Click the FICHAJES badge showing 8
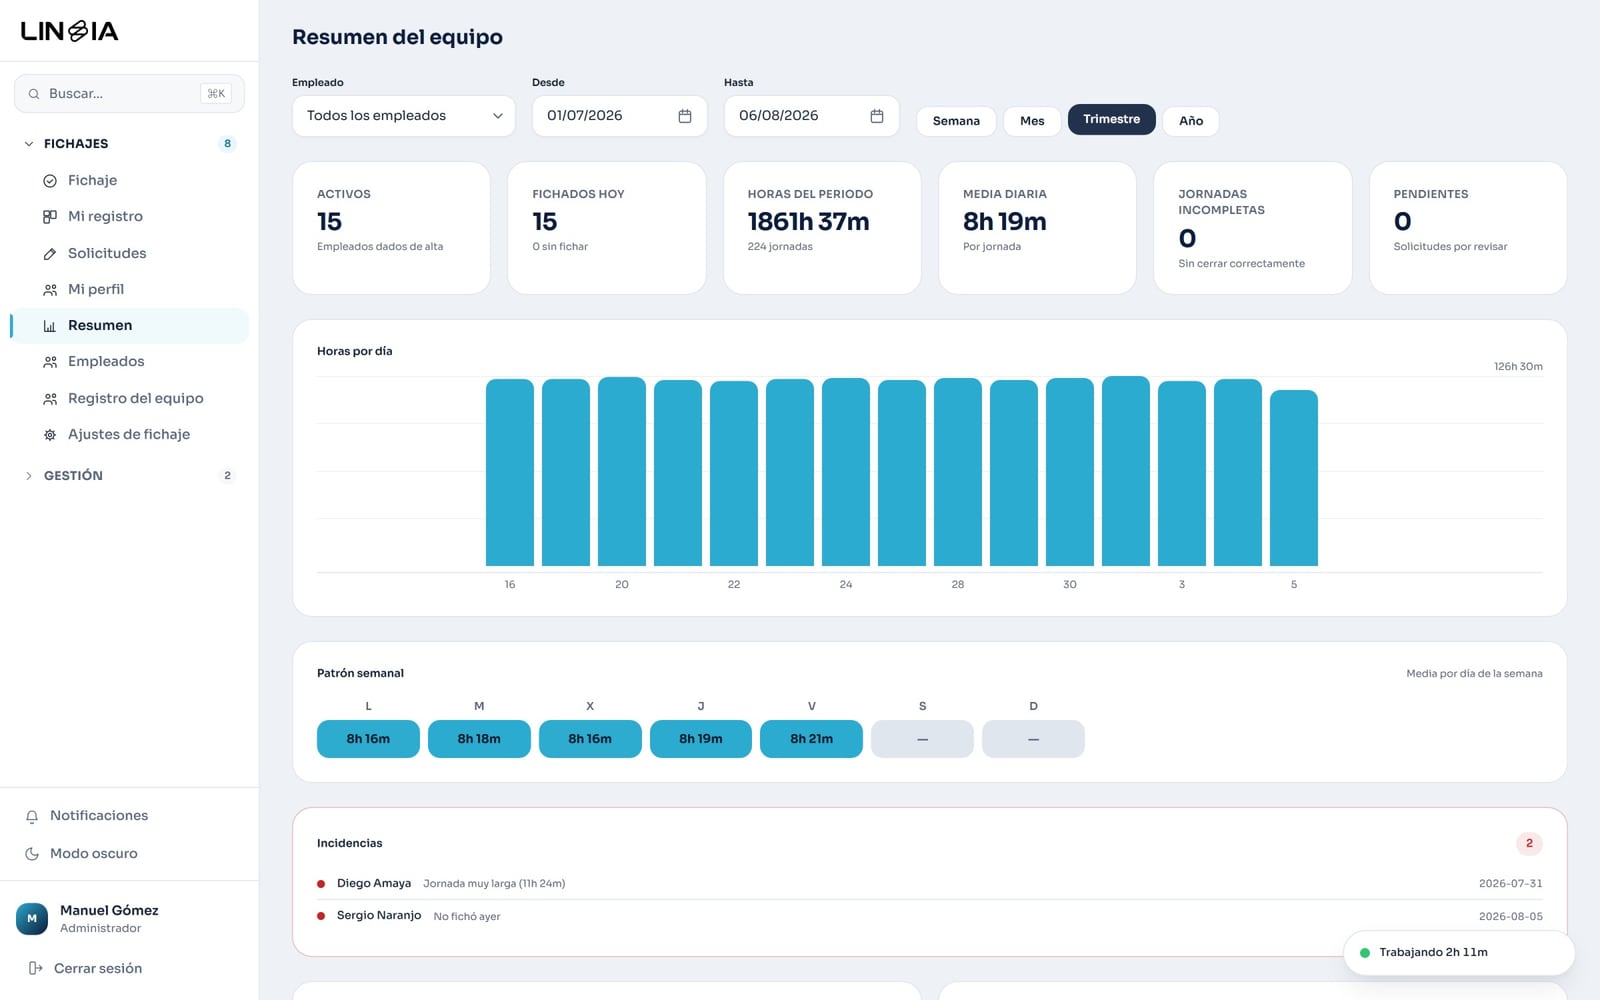 [227, 144]
